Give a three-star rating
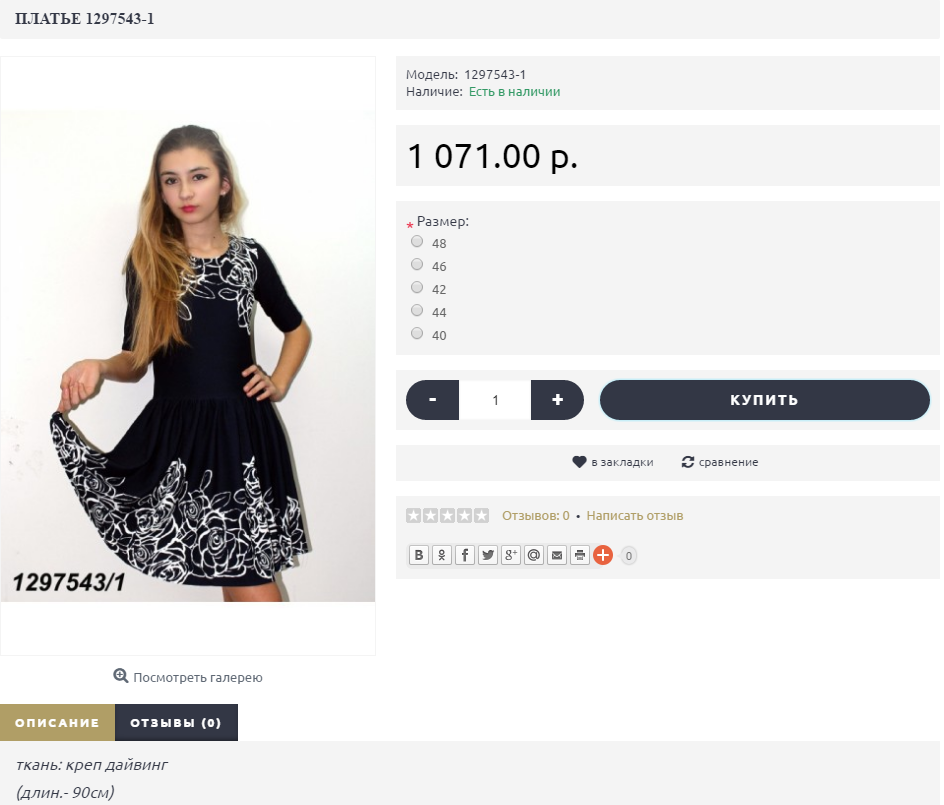944x805 pixels. tap(447, 515)
